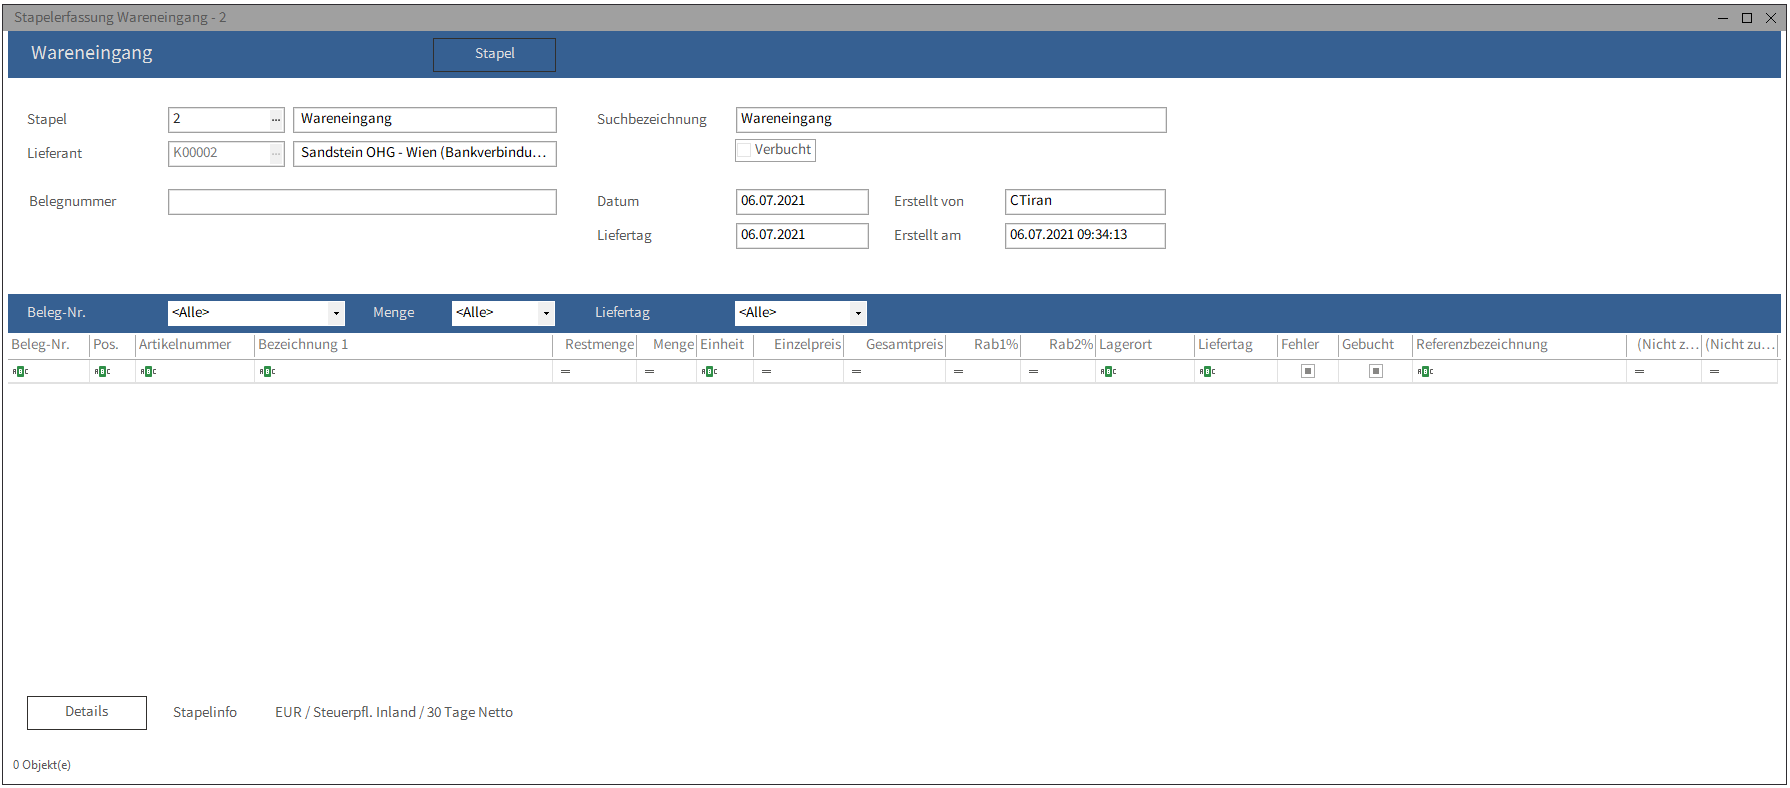This screenshot has height=788, width=1790.
Task: Click the equals filter icon under Rab2%
Action: (x=1033, y=371)
